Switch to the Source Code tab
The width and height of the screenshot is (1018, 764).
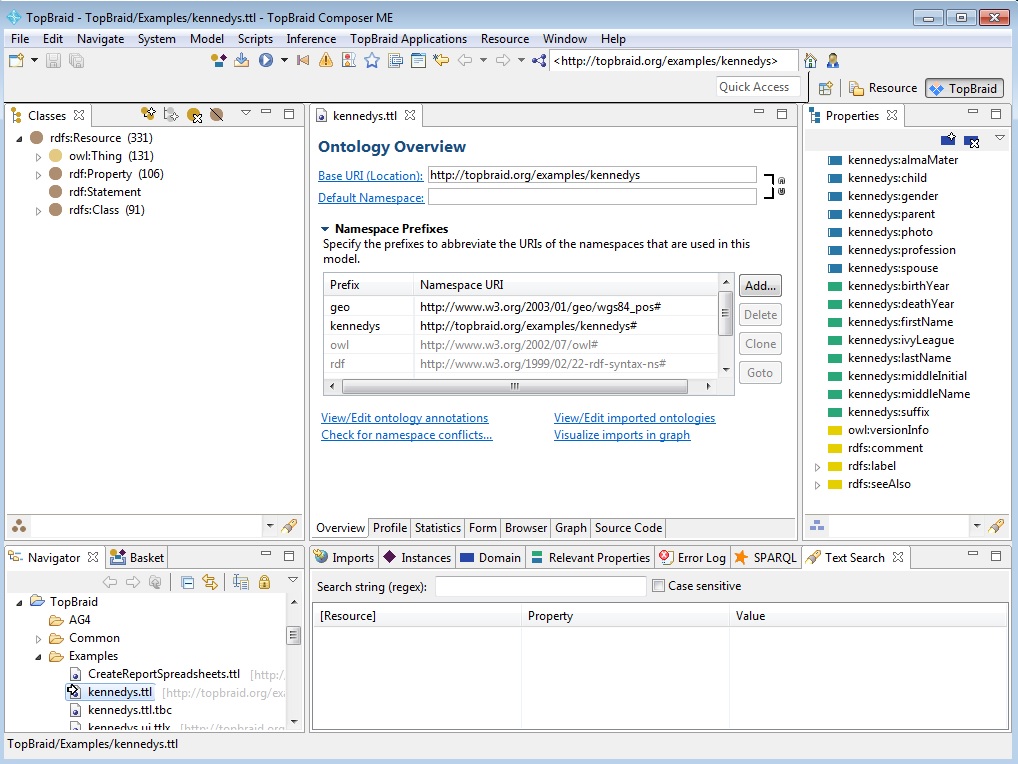click(x=628, y=528)
